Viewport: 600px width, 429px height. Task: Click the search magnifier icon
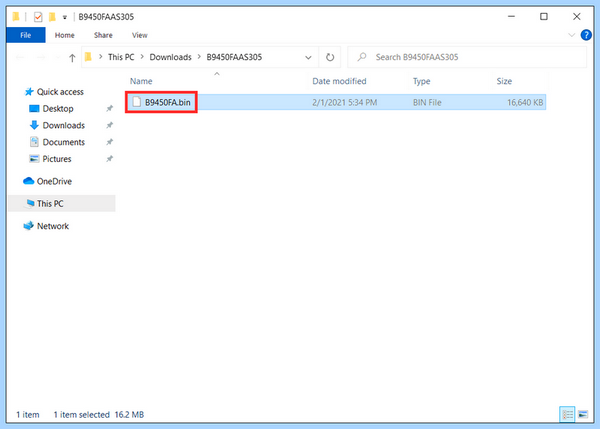click(362, 57)
